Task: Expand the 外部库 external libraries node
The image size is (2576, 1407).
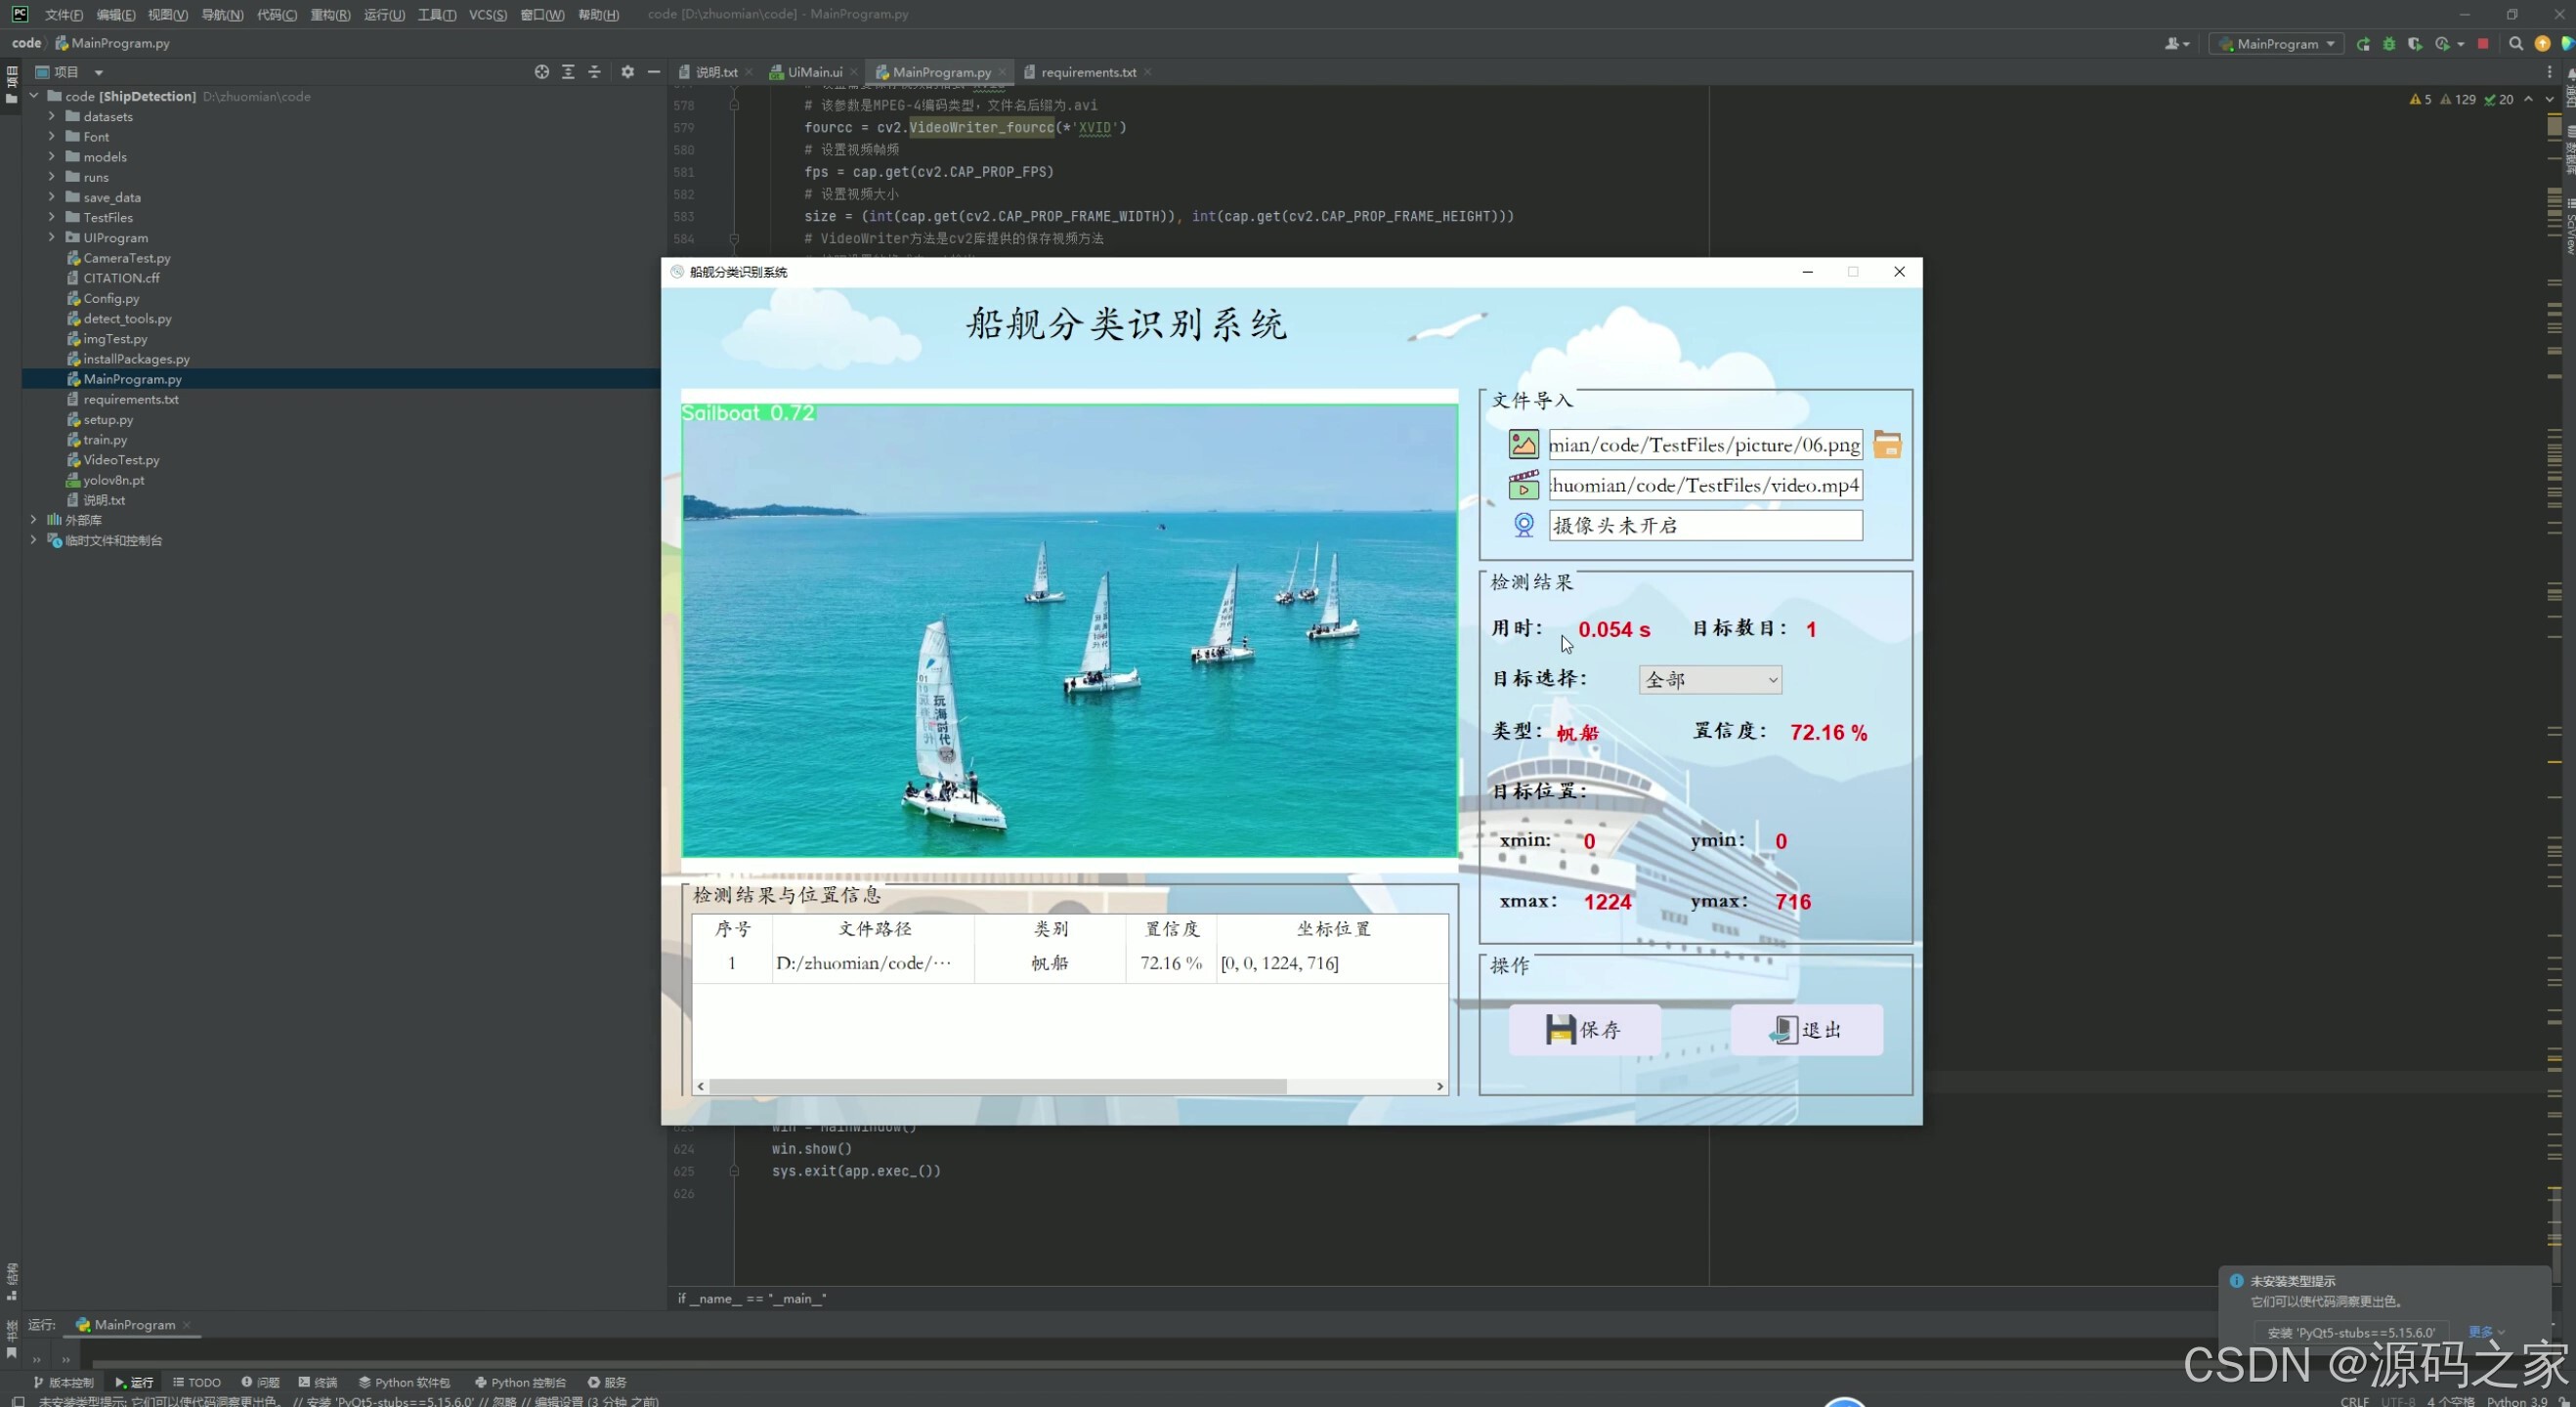Action: click(34, 519)
